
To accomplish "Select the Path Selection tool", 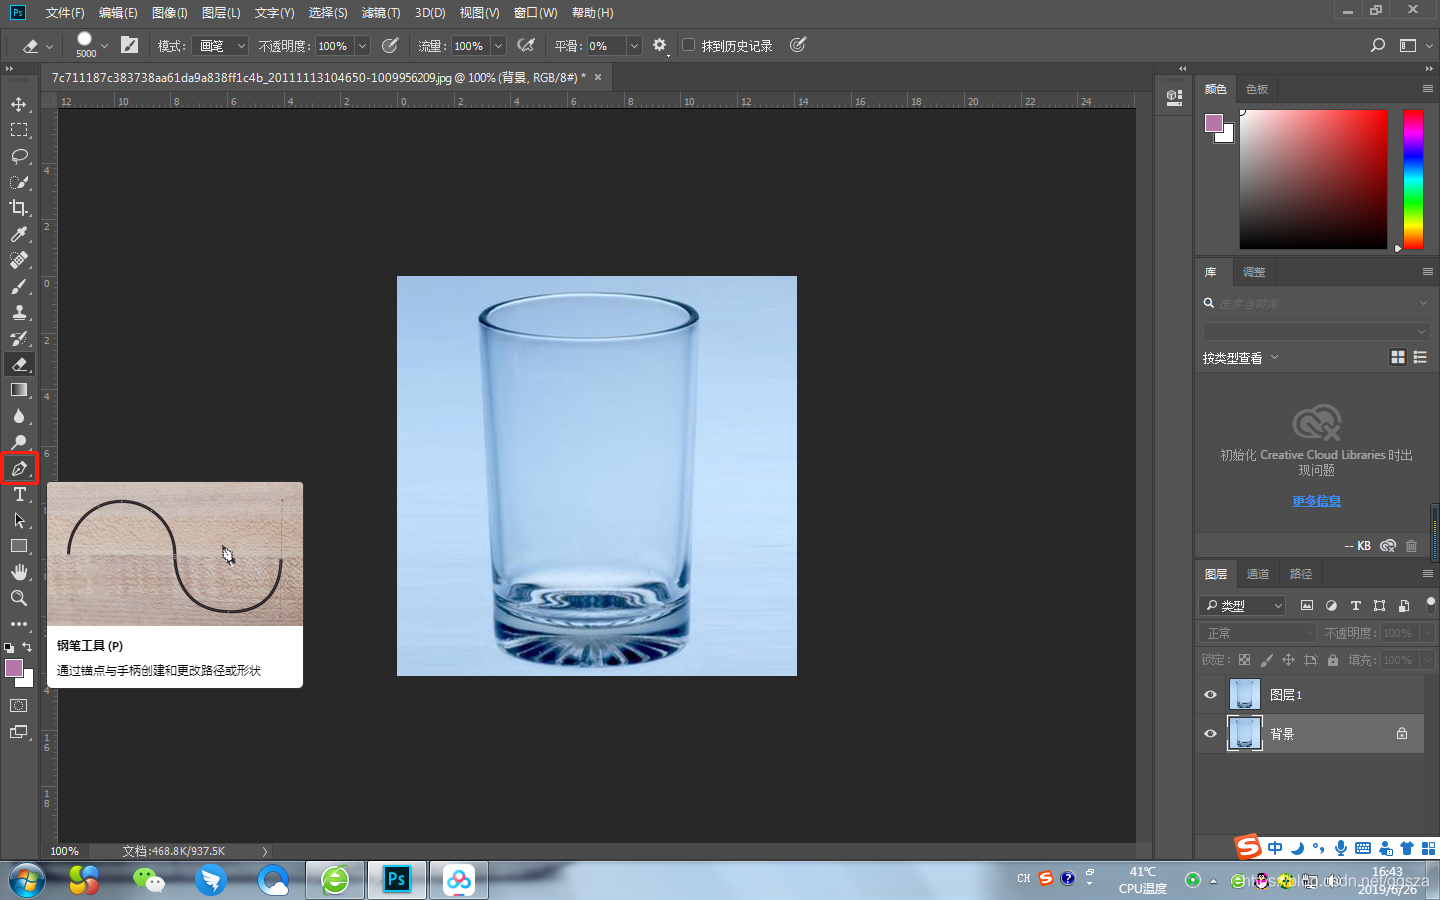I will tap(19, 520).
